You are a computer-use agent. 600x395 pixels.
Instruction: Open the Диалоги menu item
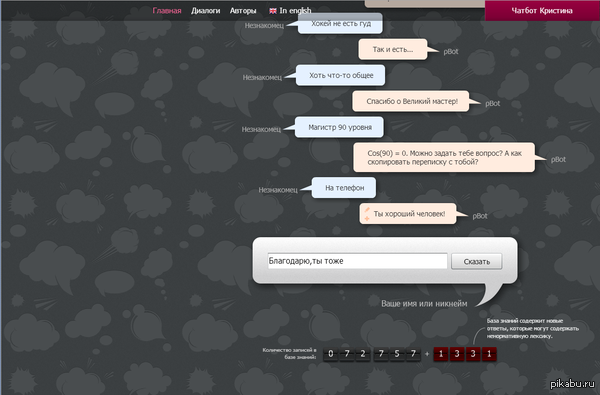[x=205, y=11]
